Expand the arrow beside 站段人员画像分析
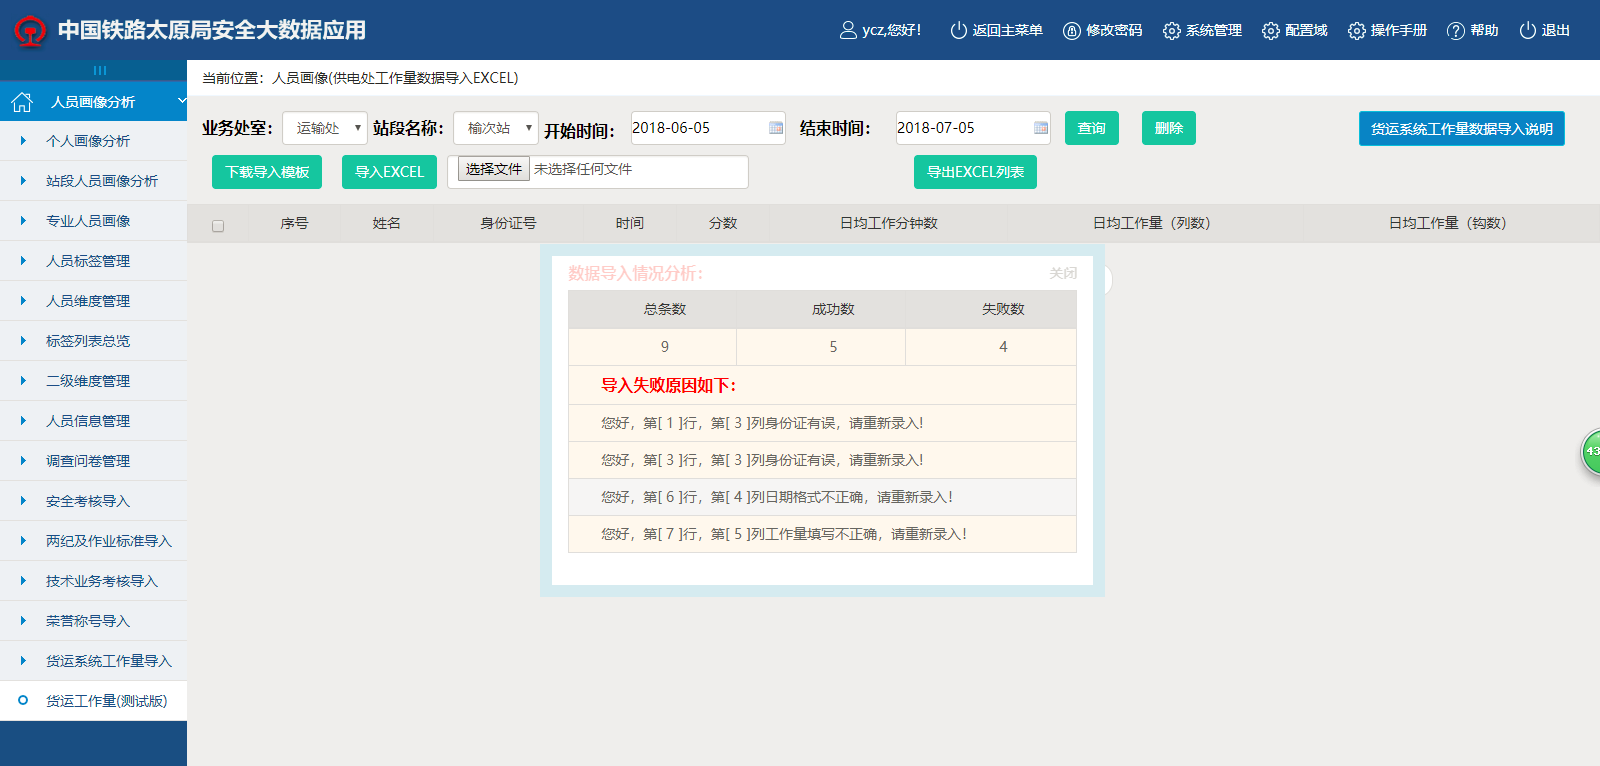The width and height of the screenshot is (1600, 766). point(23,180)
